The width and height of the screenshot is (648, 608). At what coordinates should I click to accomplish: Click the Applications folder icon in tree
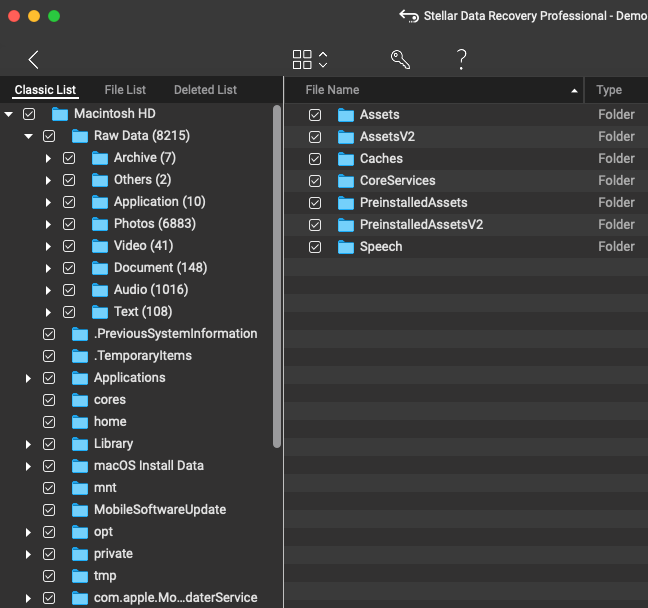click(80, 378)
